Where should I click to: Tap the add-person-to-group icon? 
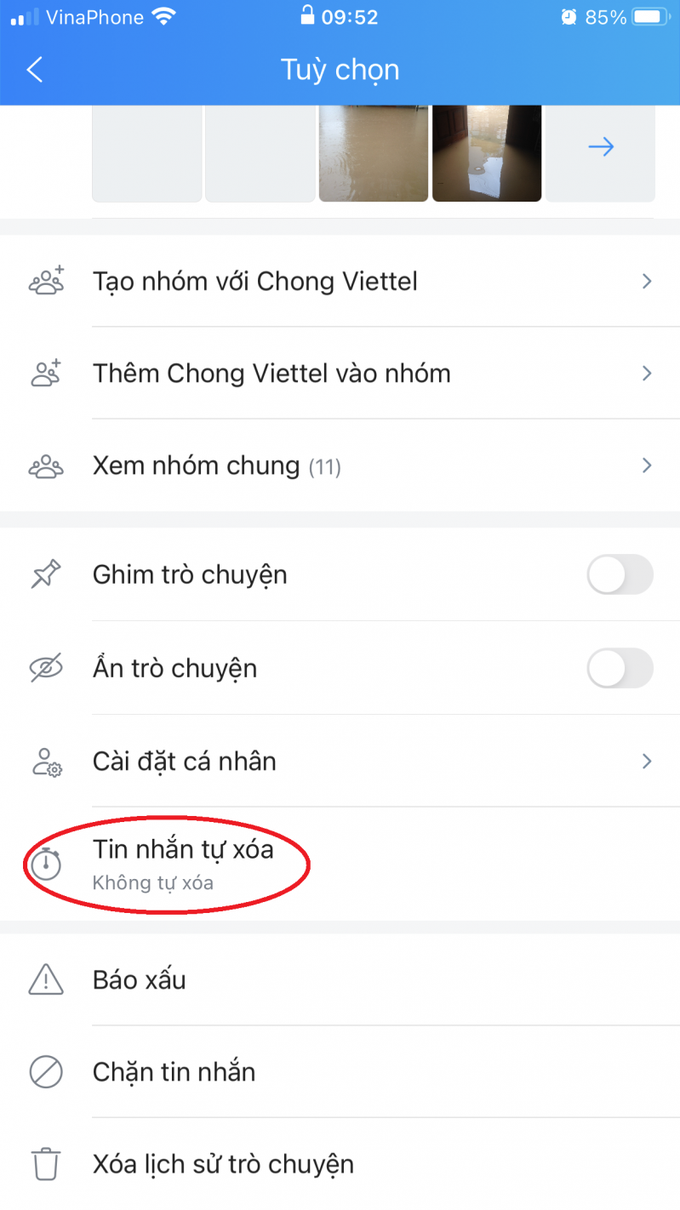point(46,373)
